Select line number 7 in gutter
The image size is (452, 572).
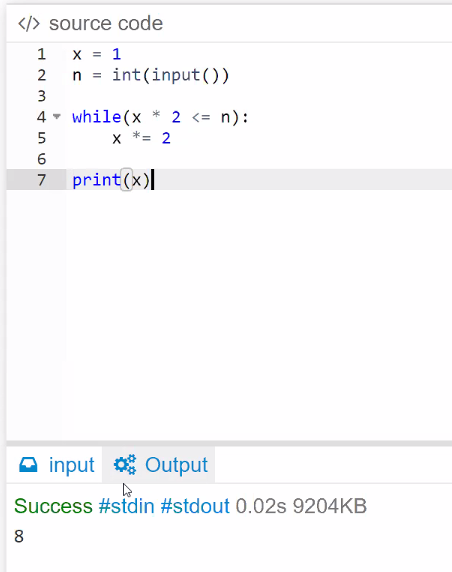click(42, 180)
